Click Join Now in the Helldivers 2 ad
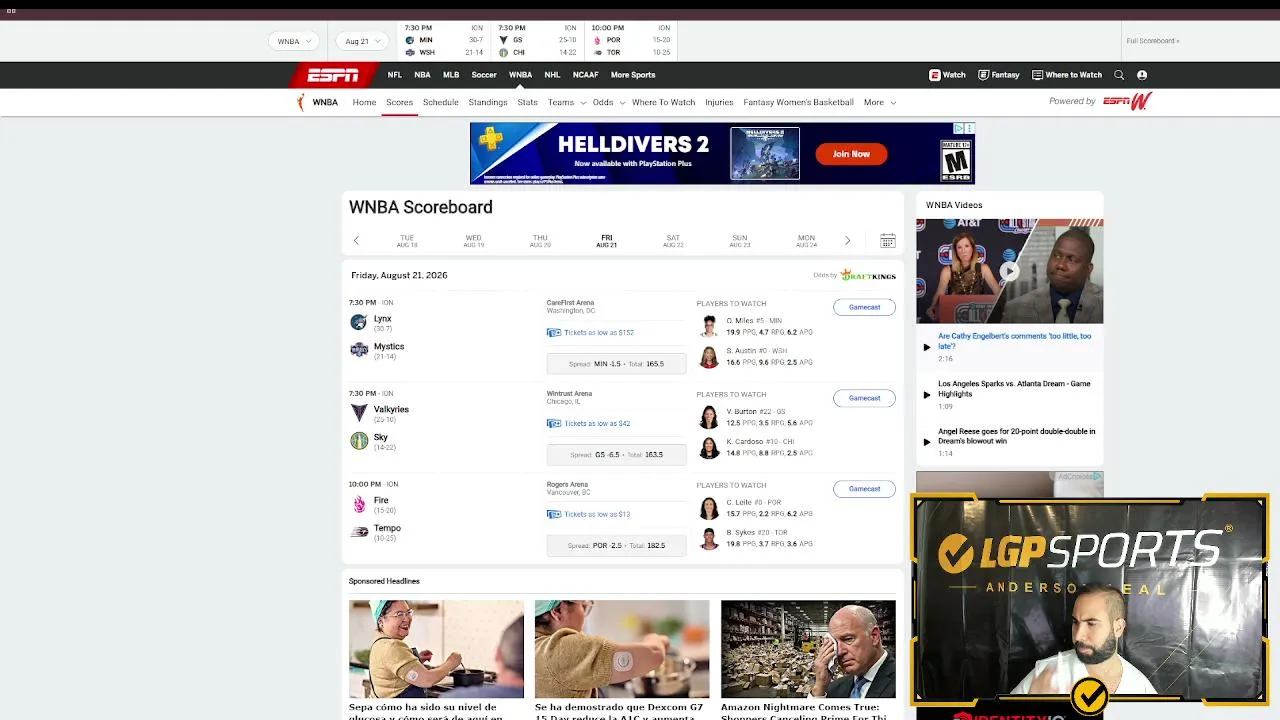The height and width of the screenshot is (720, 1280). point(851,154)
